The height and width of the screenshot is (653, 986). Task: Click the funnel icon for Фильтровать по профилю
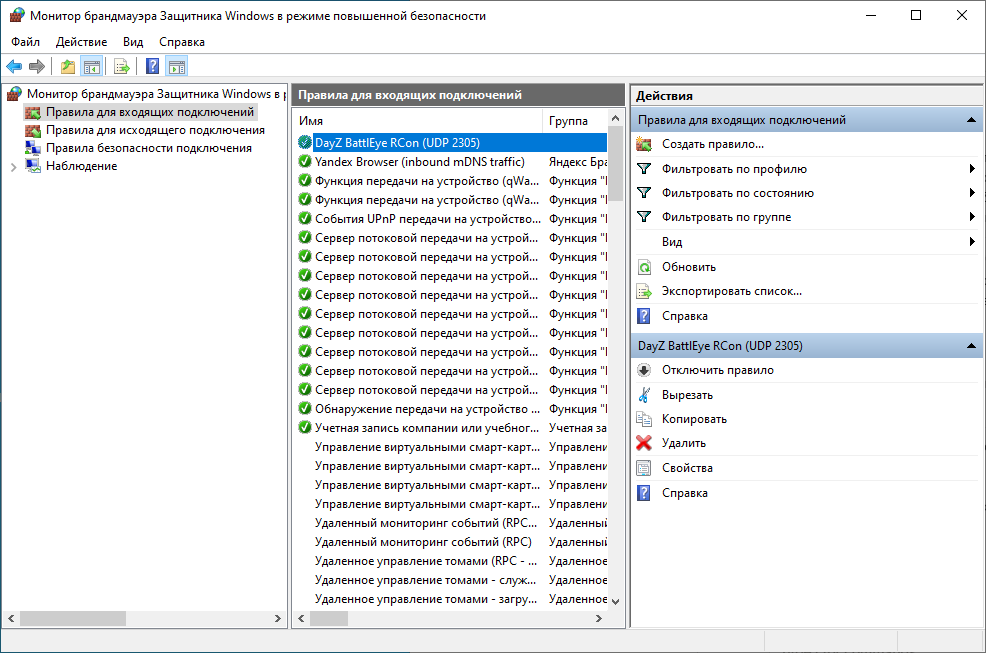pyautogui.click(x=644, y=169)
